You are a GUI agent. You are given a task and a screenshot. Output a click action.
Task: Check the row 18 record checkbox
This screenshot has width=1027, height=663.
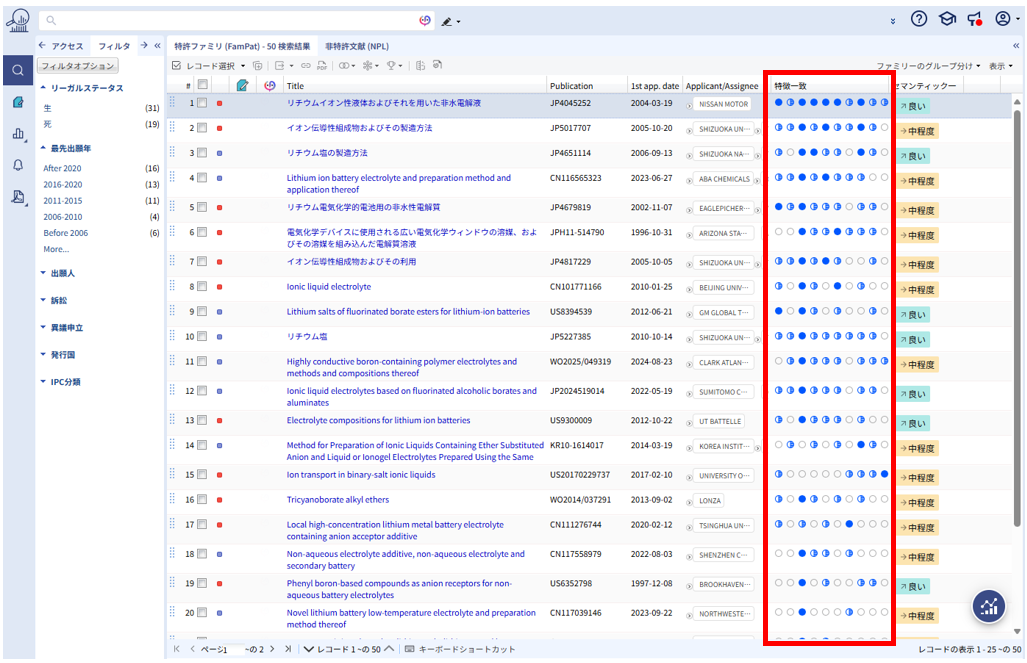(x=202, y=554)
